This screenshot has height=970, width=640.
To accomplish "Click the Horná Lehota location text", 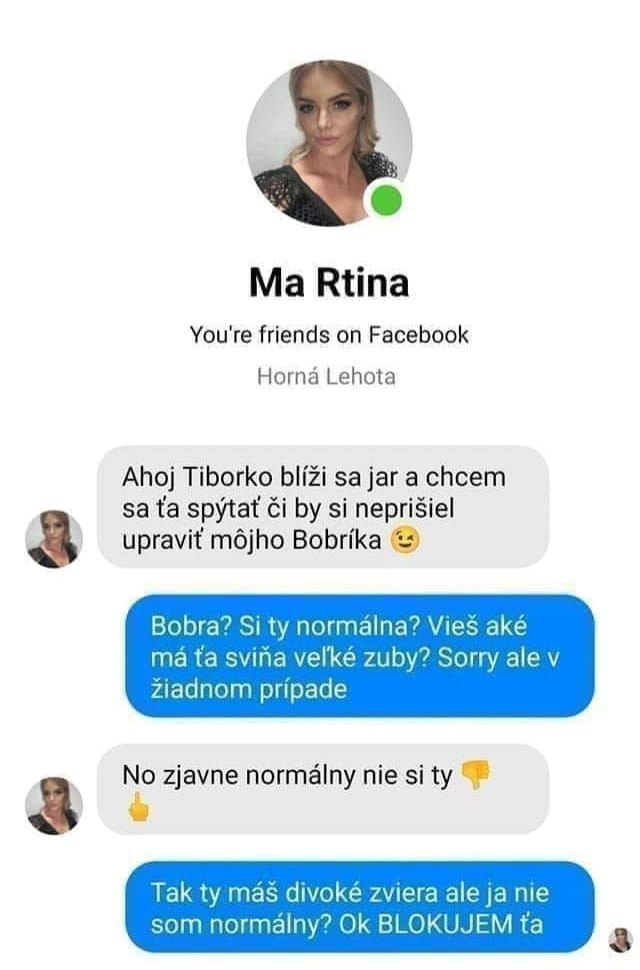I will (x=326, y=376).
